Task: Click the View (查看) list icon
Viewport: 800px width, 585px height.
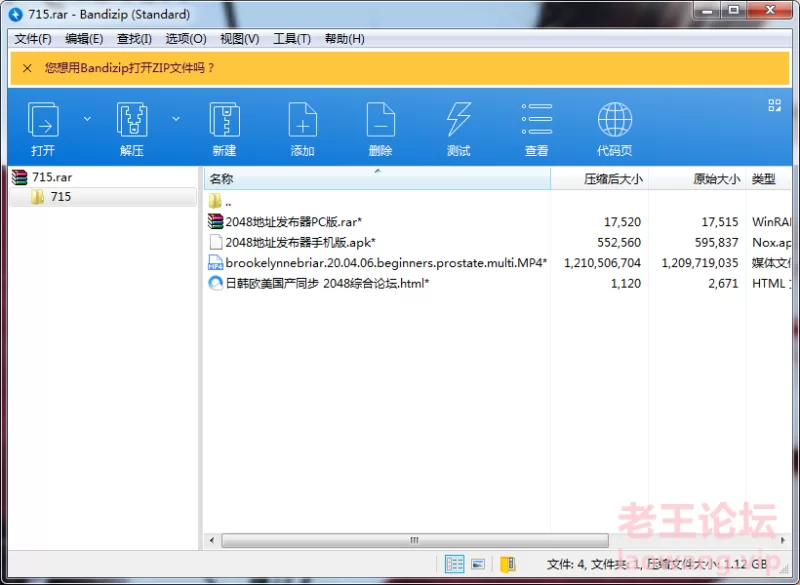Action: [x=537, y=120]
